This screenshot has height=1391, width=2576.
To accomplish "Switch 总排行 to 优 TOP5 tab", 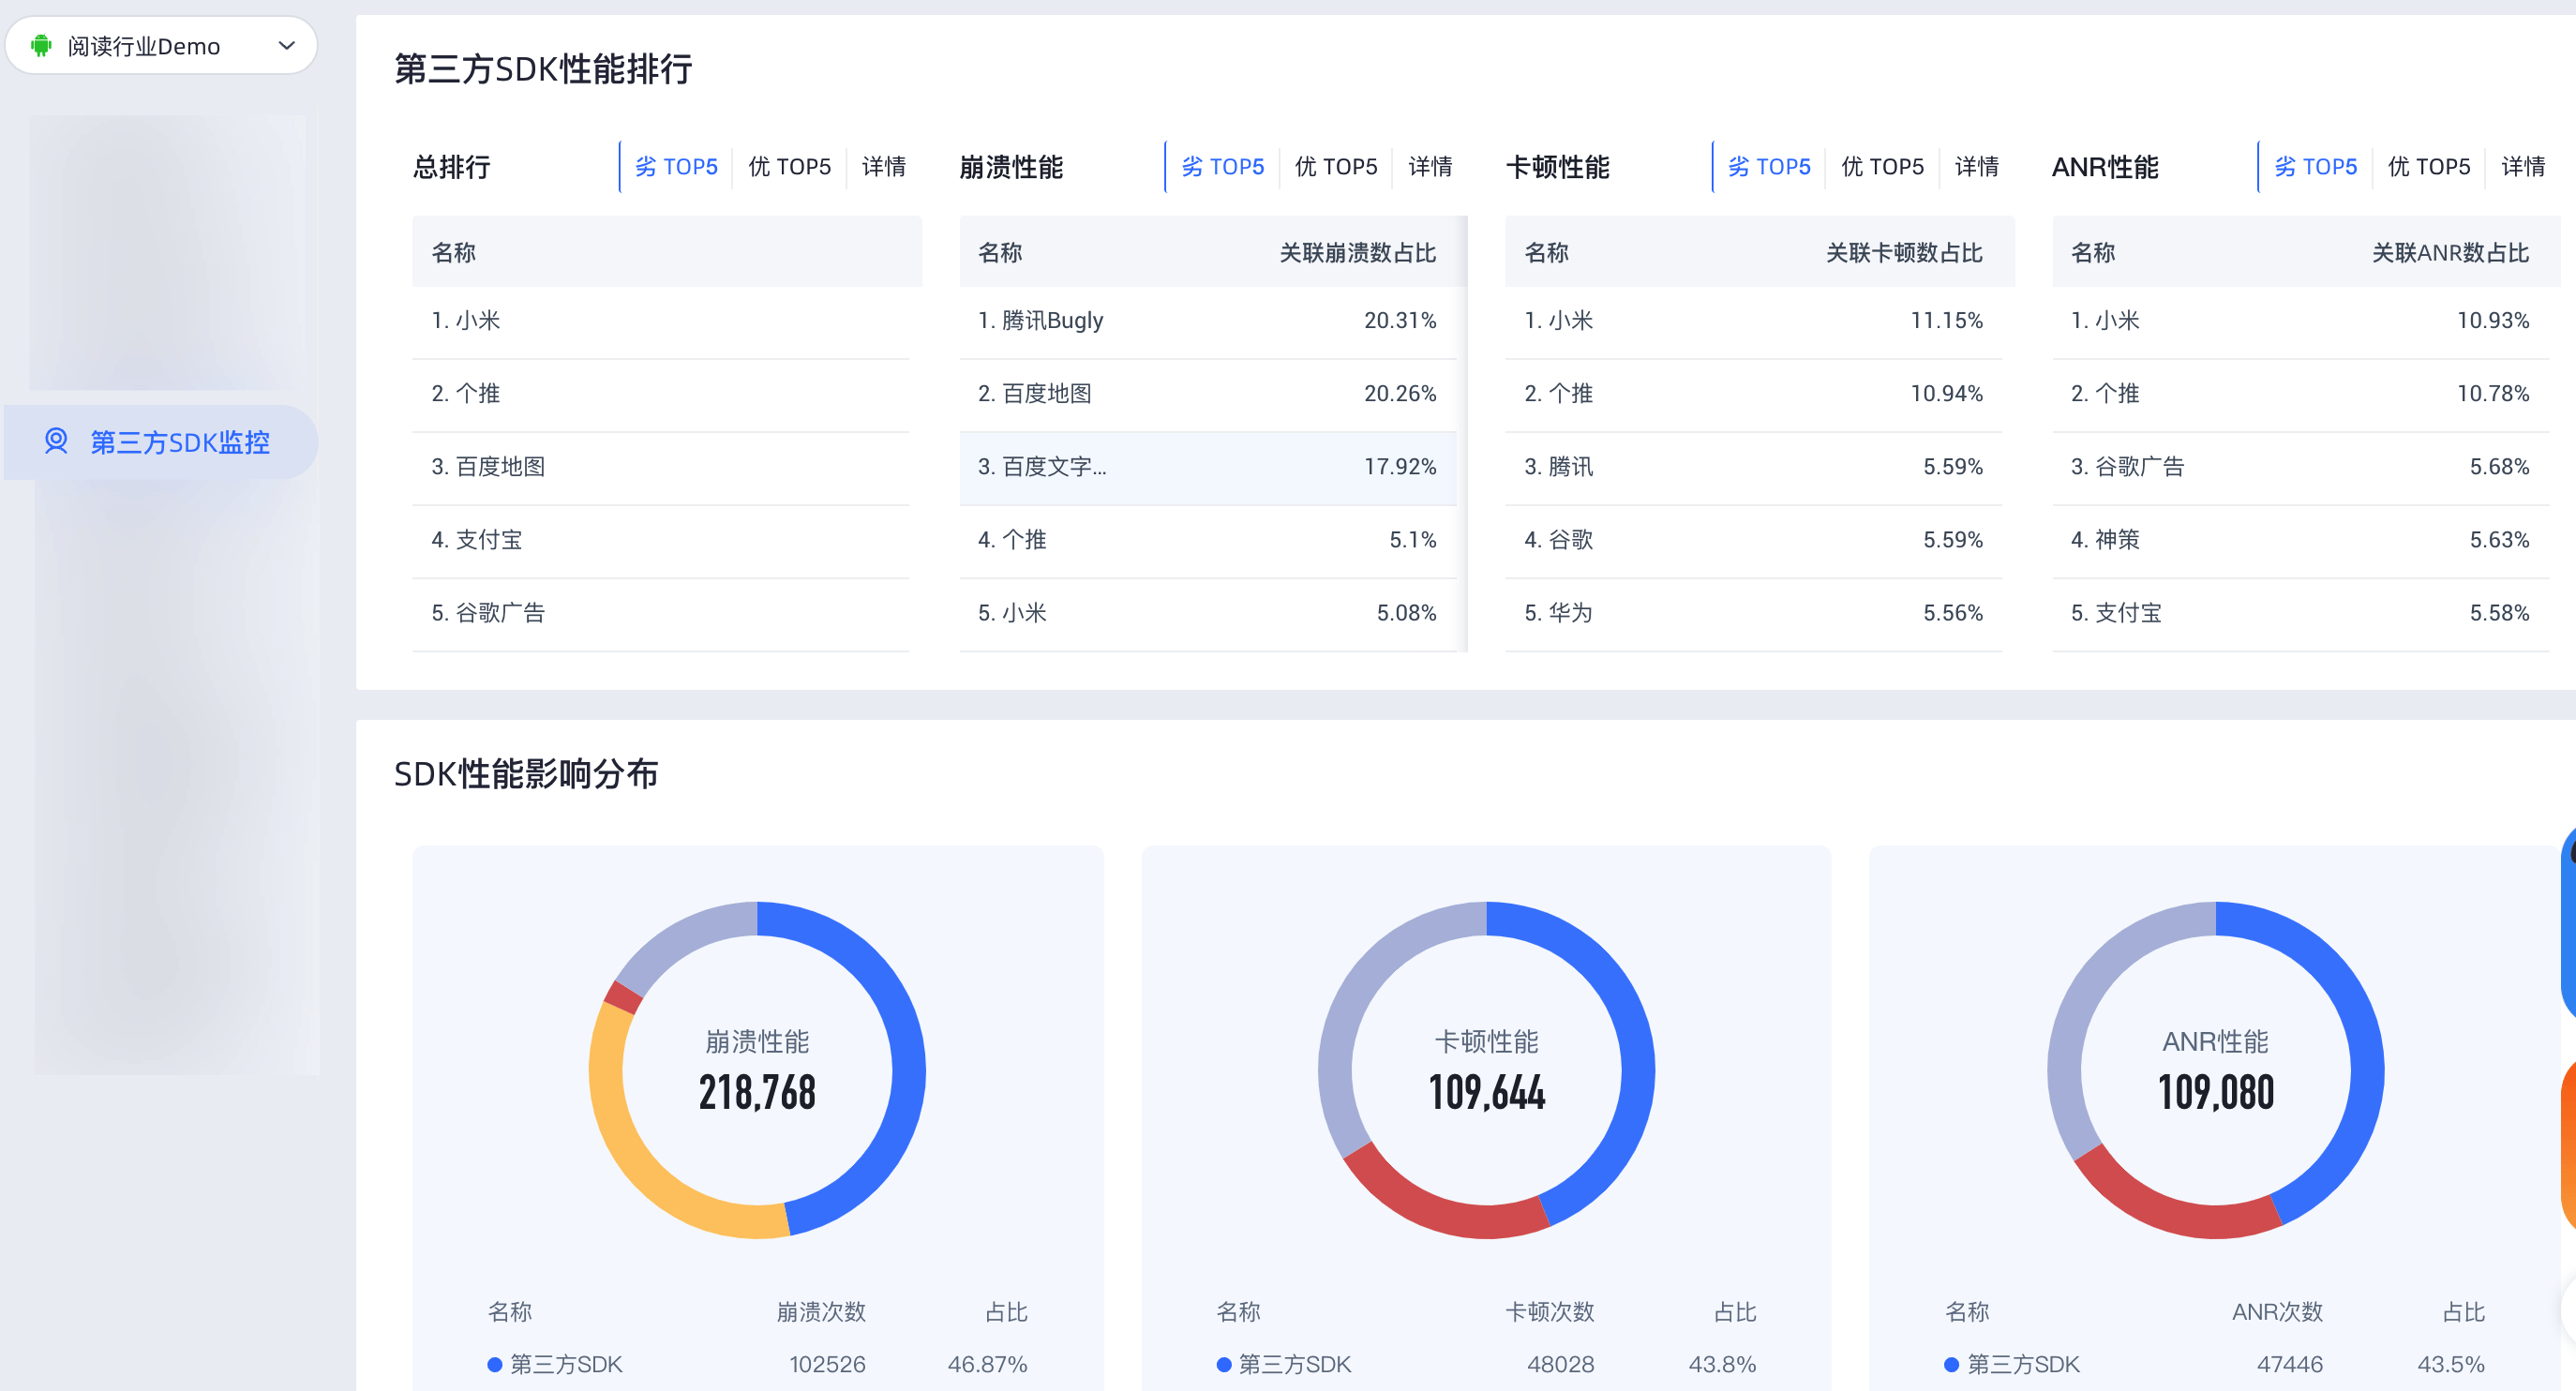I will click(x=789, y=167).
